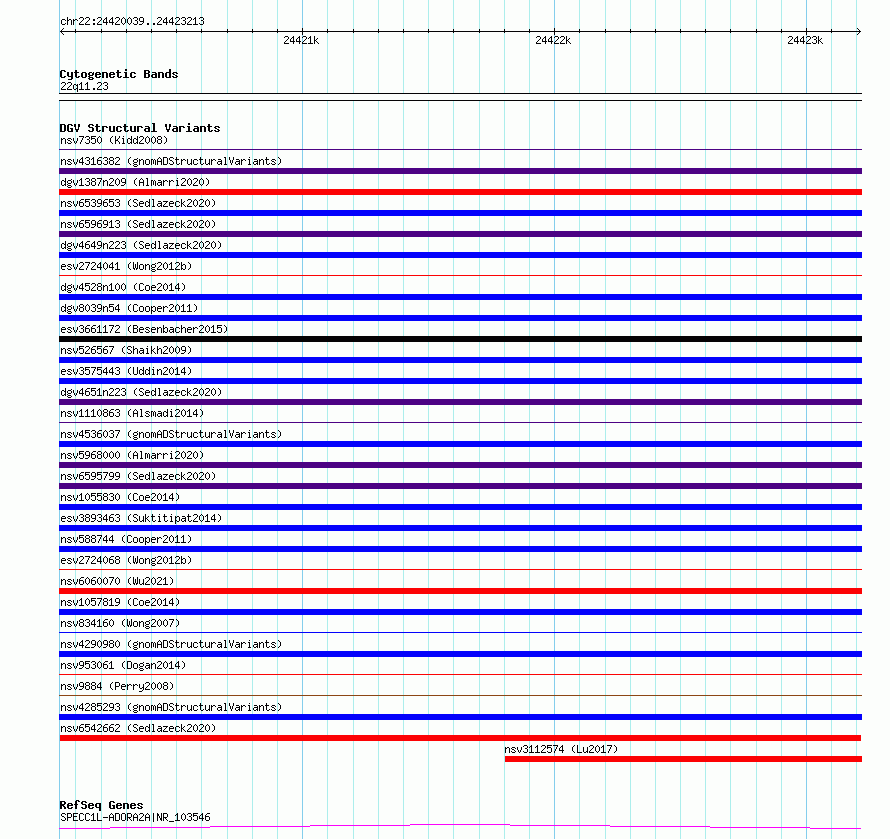Select esv3575443 (Uddin2014) variant
This screenshot has width=890, height=839.
[x=126, y=371]
